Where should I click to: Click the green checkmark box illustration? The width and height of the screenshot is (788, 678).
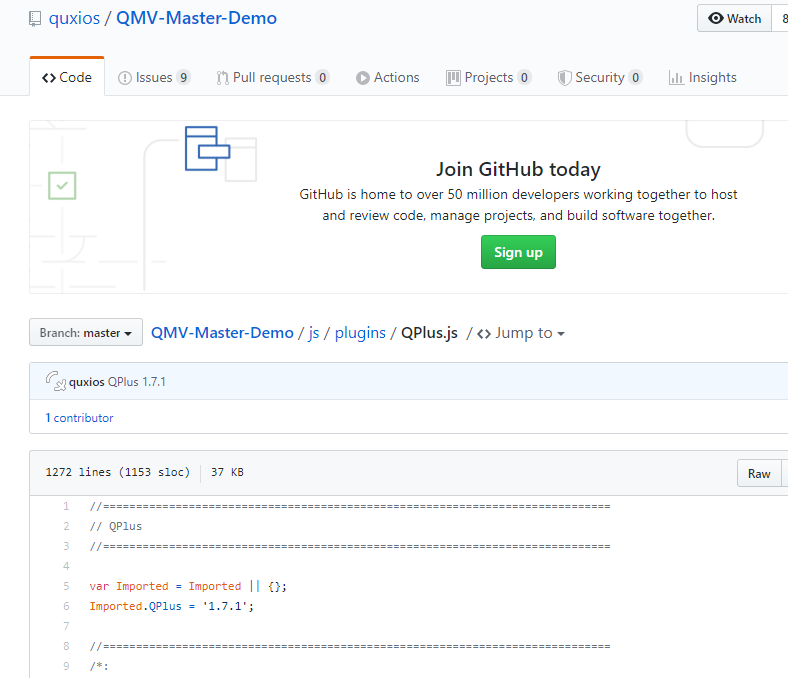tap(62, 185)
